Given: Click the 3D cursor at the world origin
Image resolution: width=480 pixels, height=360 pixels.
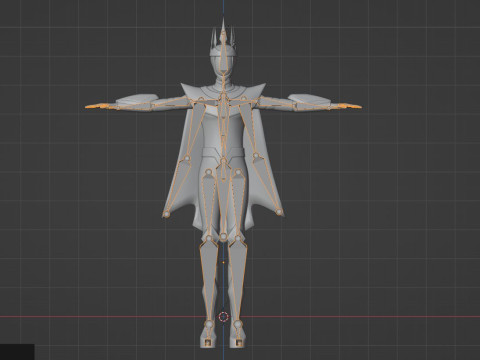Looking at the screenshot, I should pyautogui.click(x=223, y=317).
